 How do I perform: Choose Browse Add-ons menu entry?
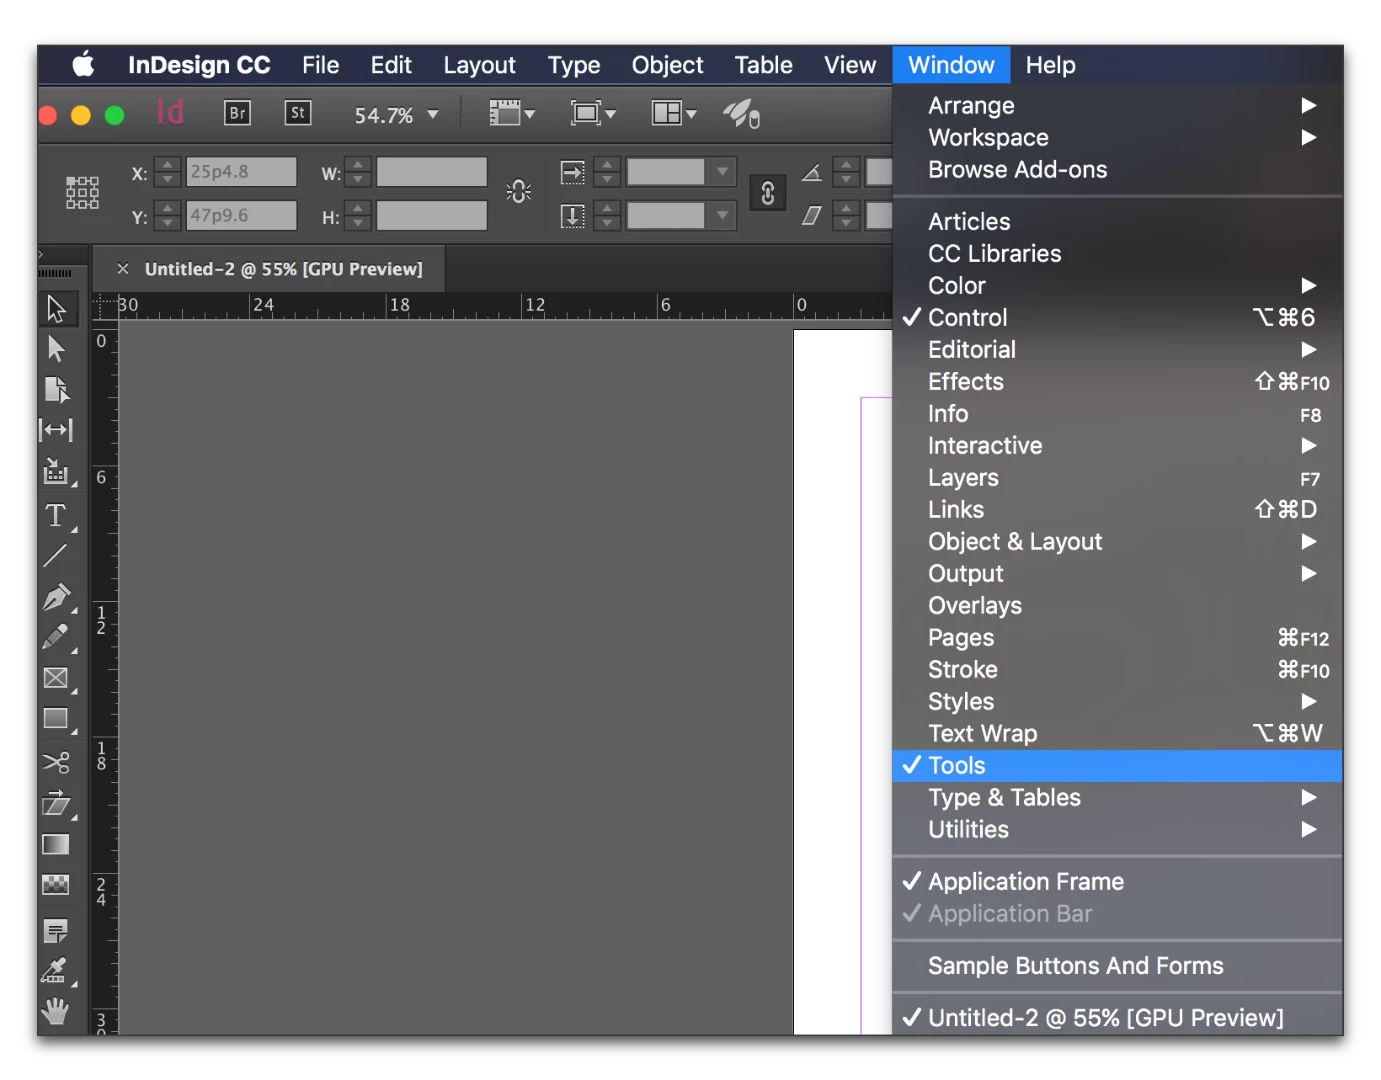(x=1117, y=170)
